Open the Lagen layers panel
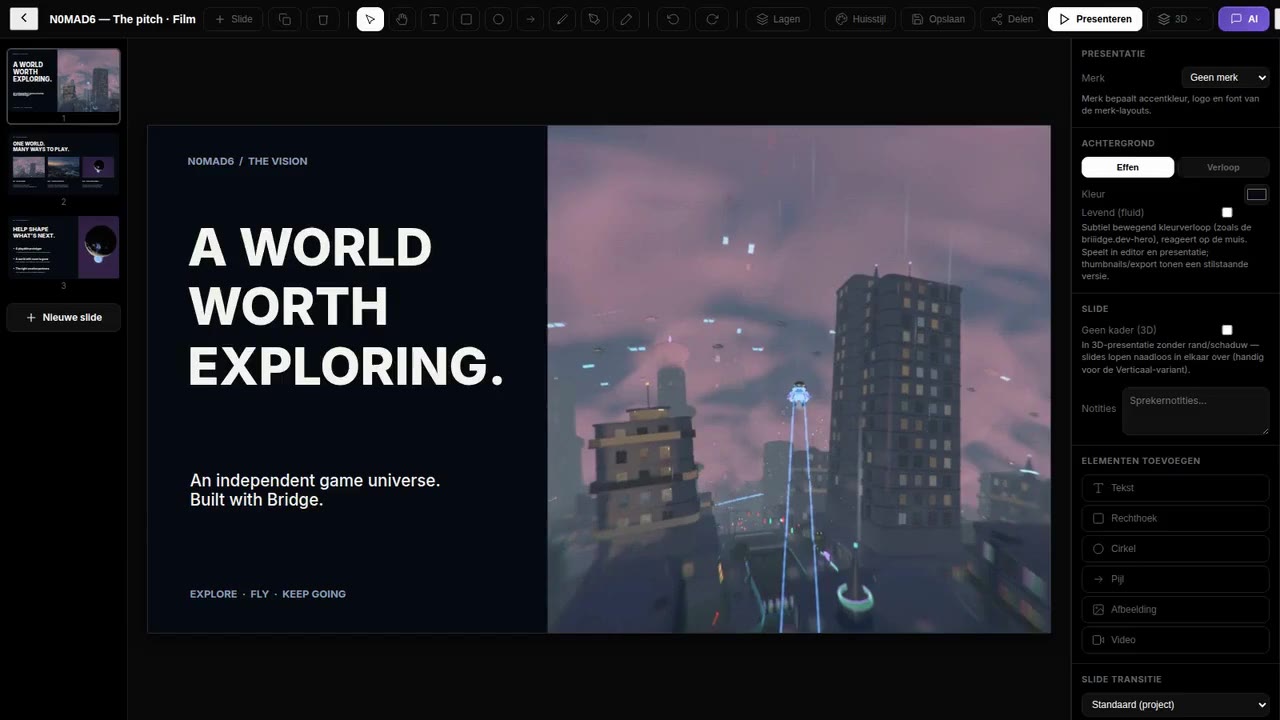 (778, 19)
